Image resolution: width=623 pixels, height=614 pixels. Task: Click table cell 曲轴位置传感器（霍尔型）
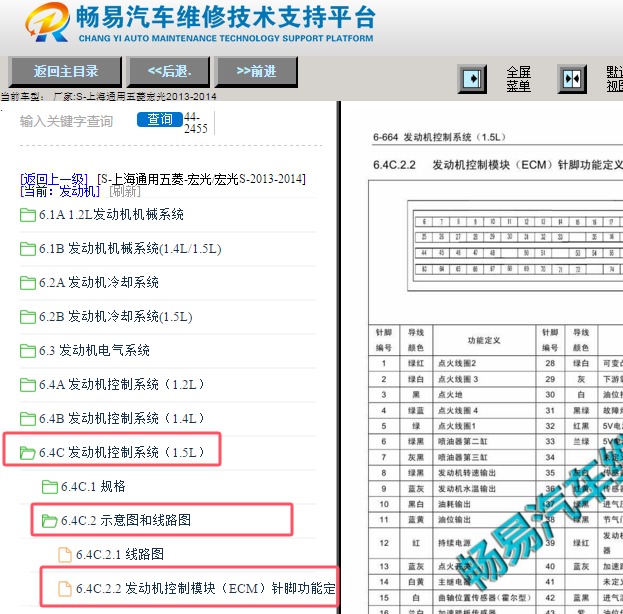coord(484,598)
